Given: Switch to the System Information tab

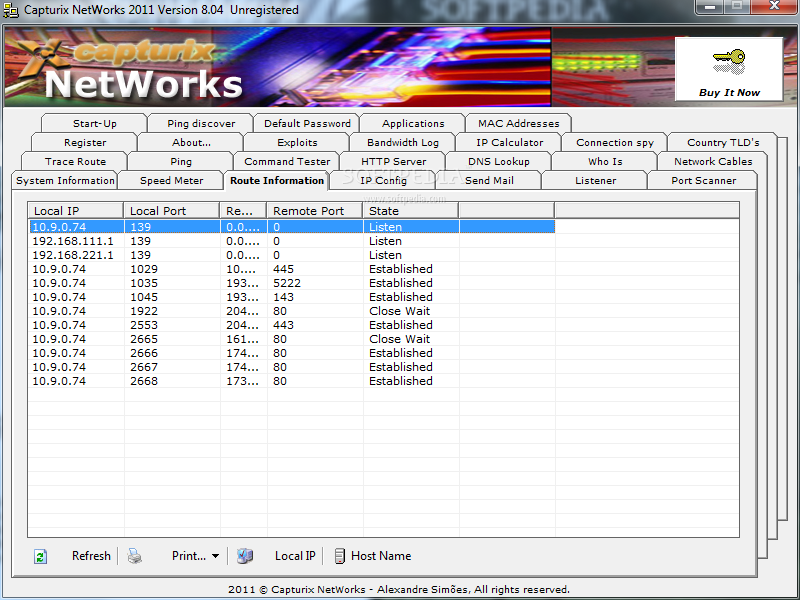Looking at the screenshot, I should pos(65,180).
